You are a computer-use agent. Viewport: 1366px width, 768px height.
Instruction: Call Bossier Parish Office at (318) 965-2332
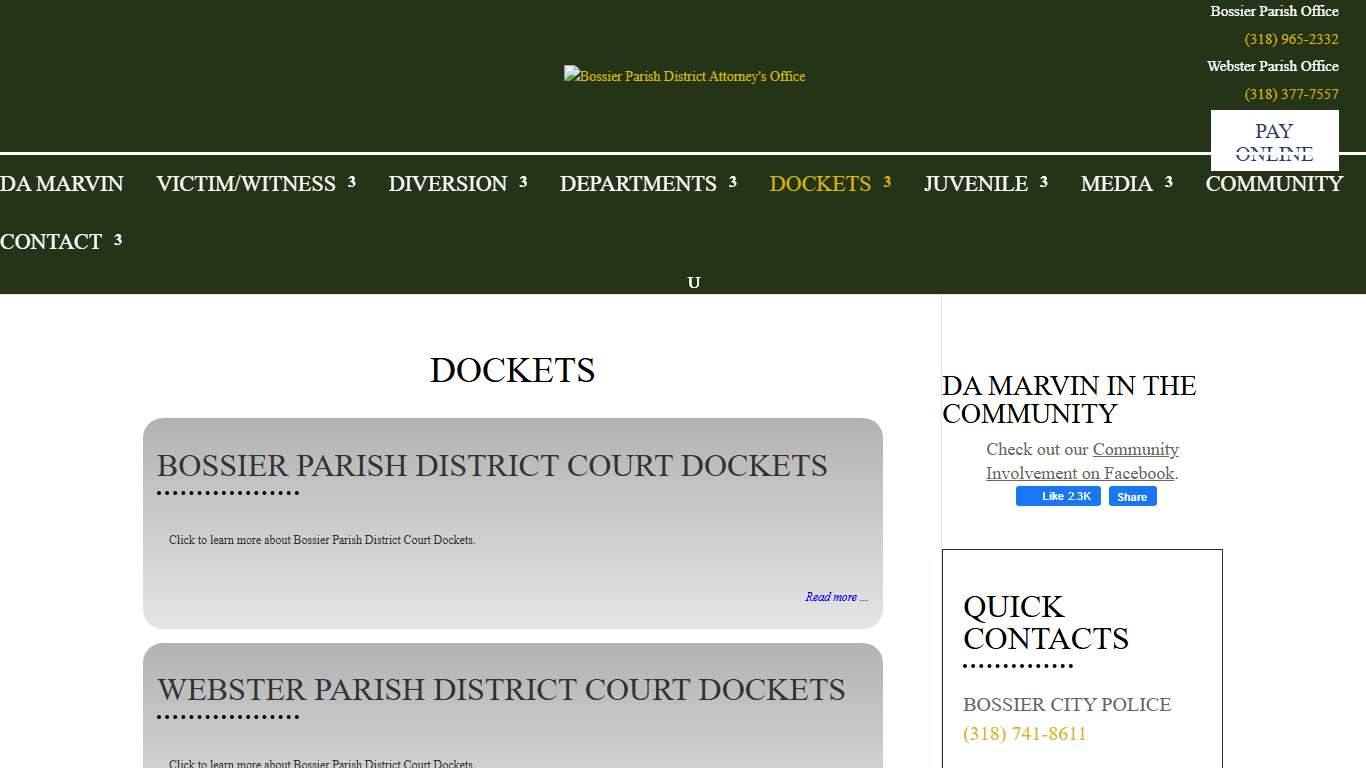(x=1290, y=39)
